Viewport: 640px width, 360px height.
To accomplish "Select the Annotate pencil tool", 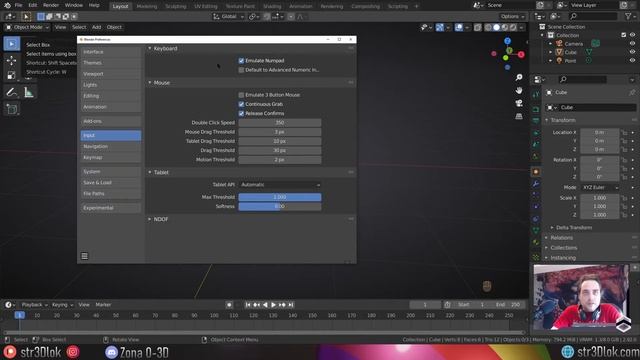I will (x=12, y=92).
